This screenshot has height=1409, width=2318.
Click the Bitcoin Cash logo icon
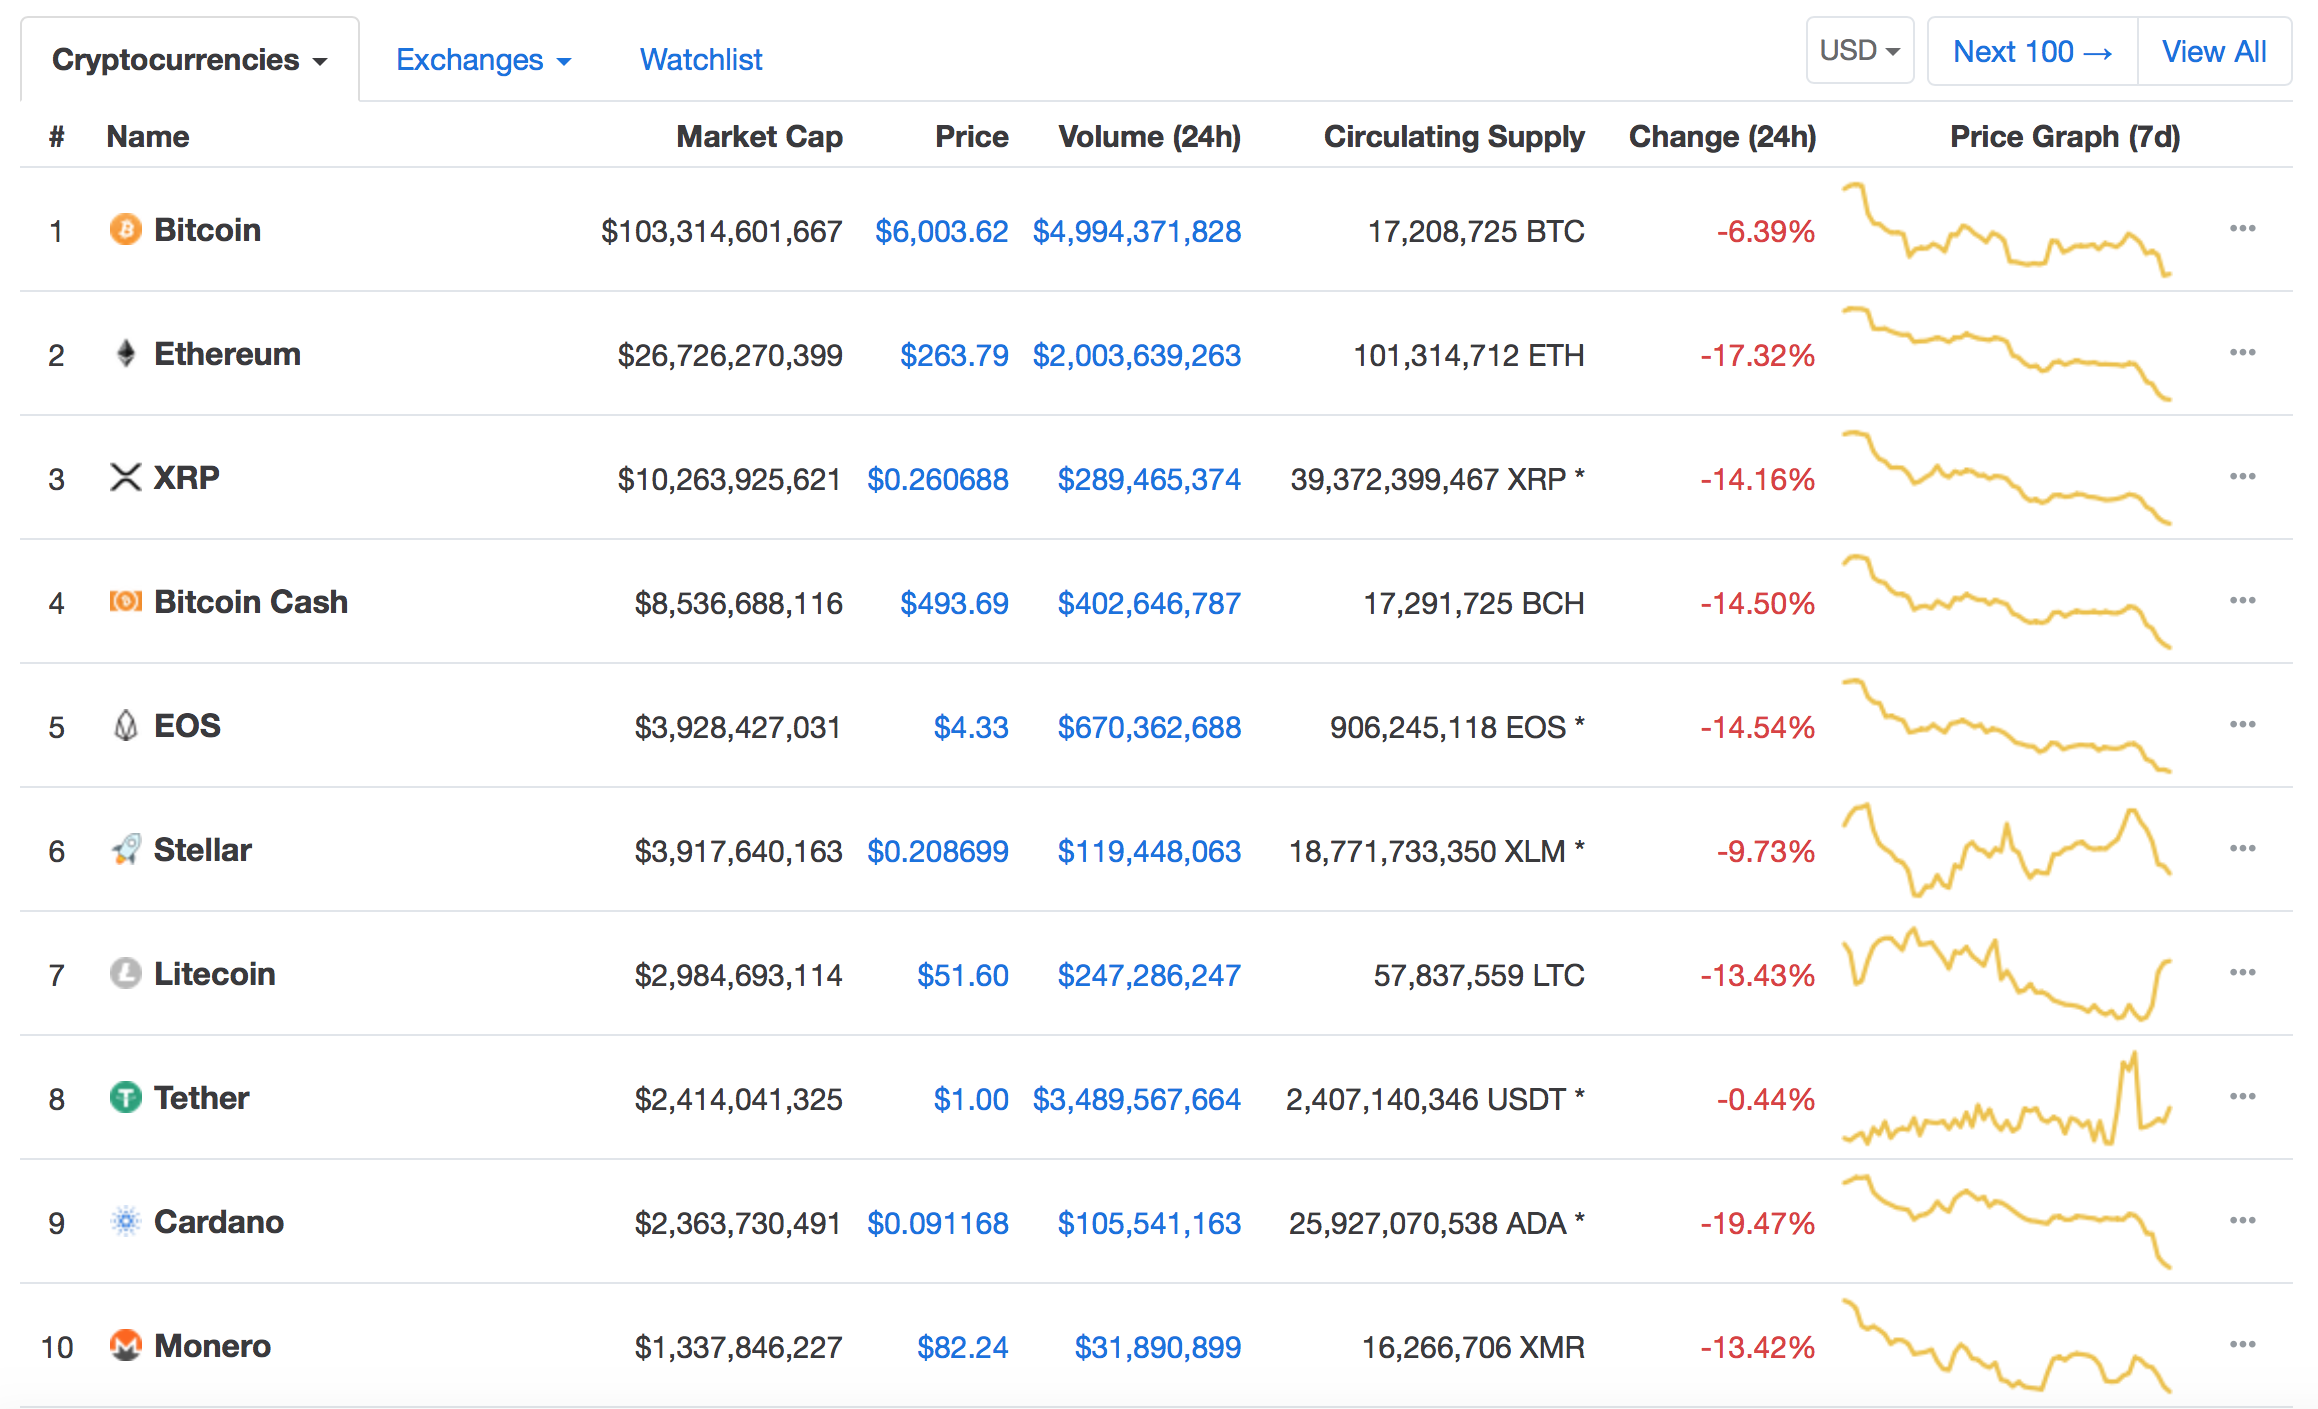(x=125, y=602)
